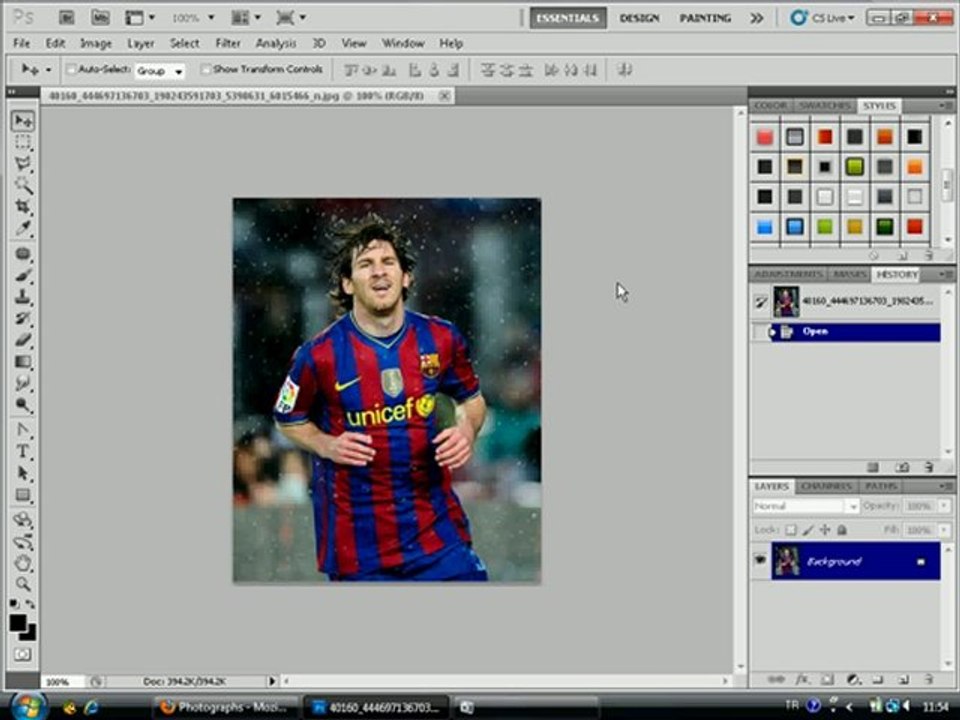Click the Background layer thumbnail
This screenshot has height=720, width=960.
pyautogui.click(x=787, y=561)
